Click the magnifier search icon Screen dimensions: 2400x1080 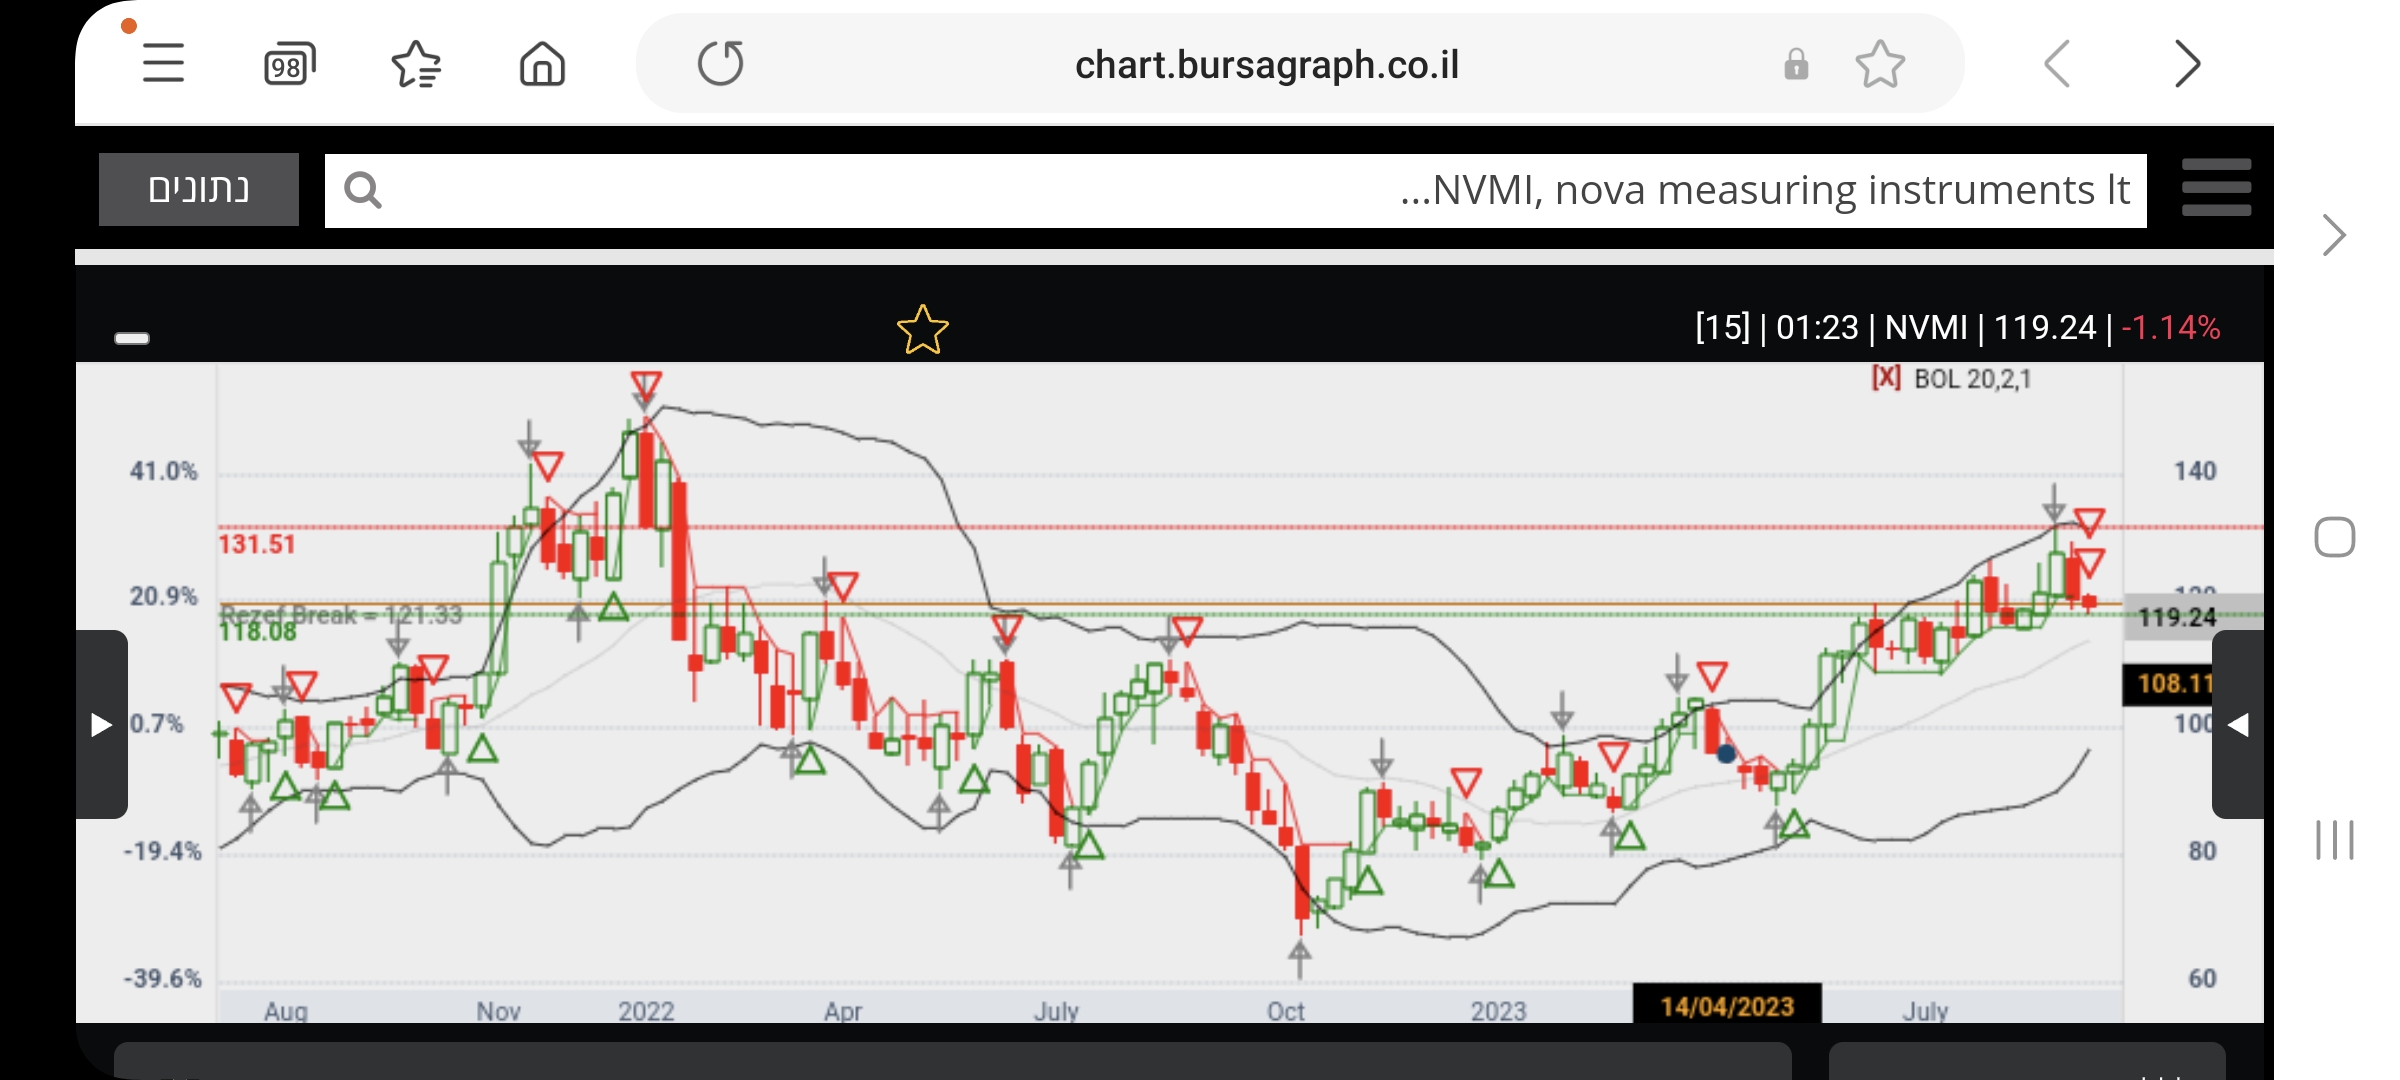pos(362,190)
